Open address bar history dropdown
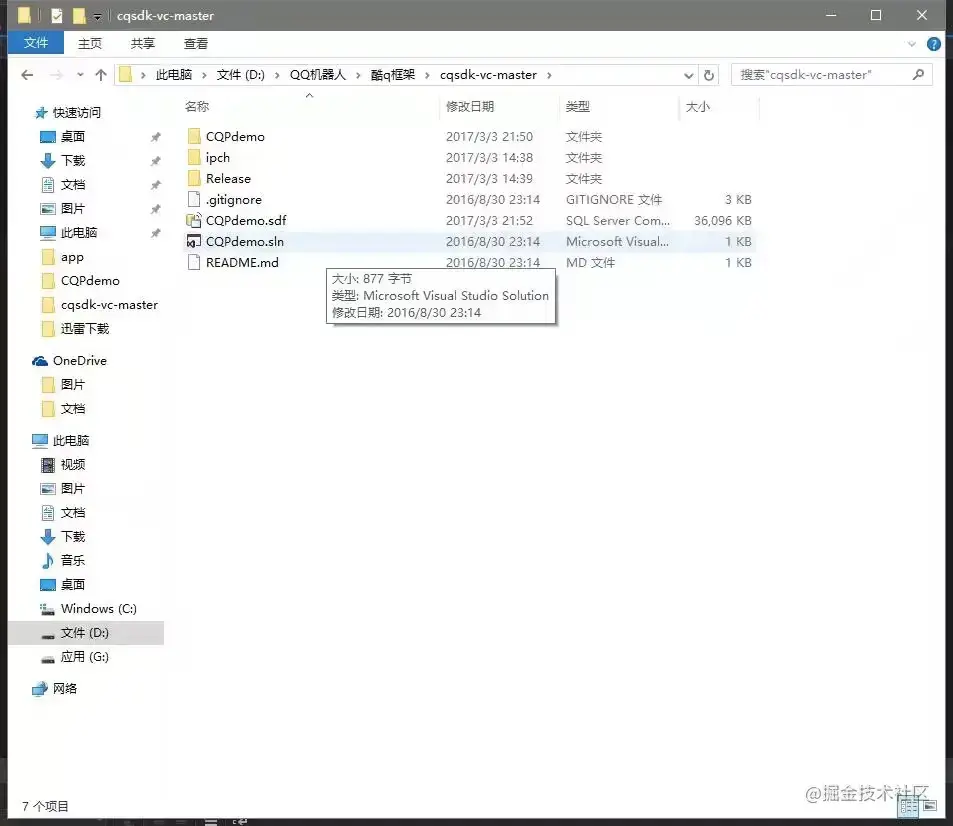The image size is (953, 826). [688, 75]
